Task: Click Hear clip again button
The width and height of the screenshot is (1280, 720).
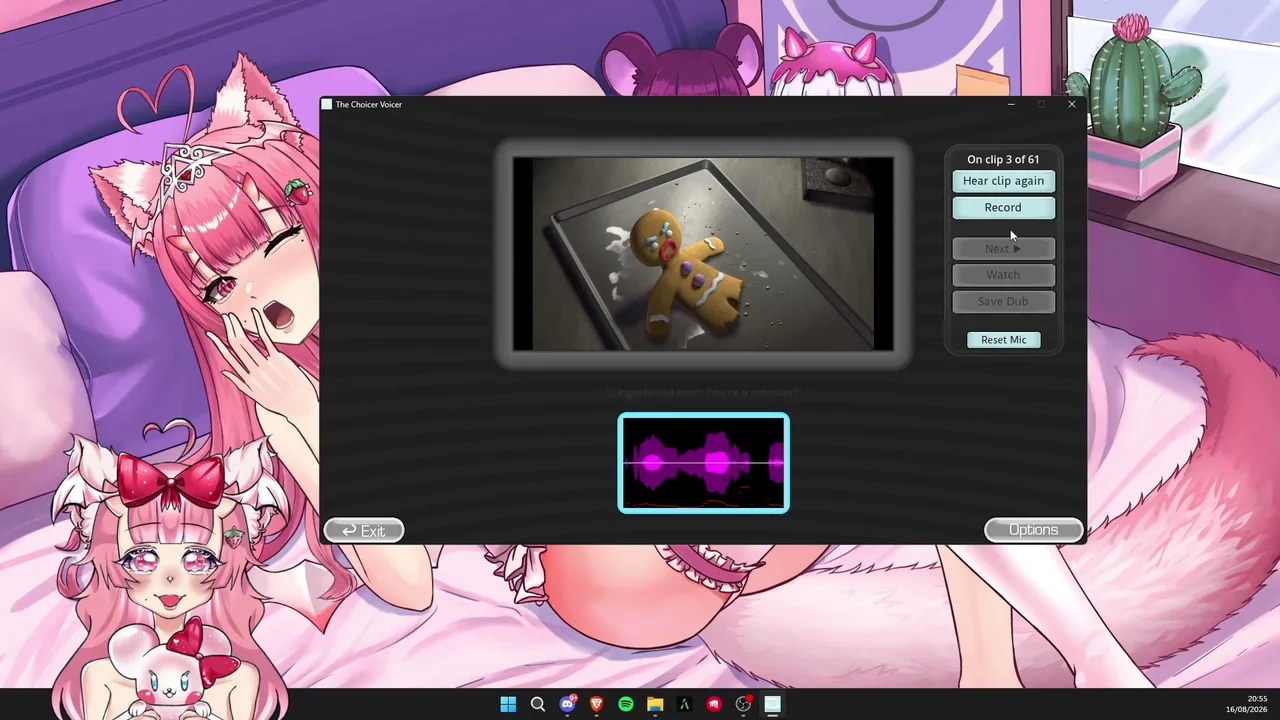Action: coord(1003,181)
